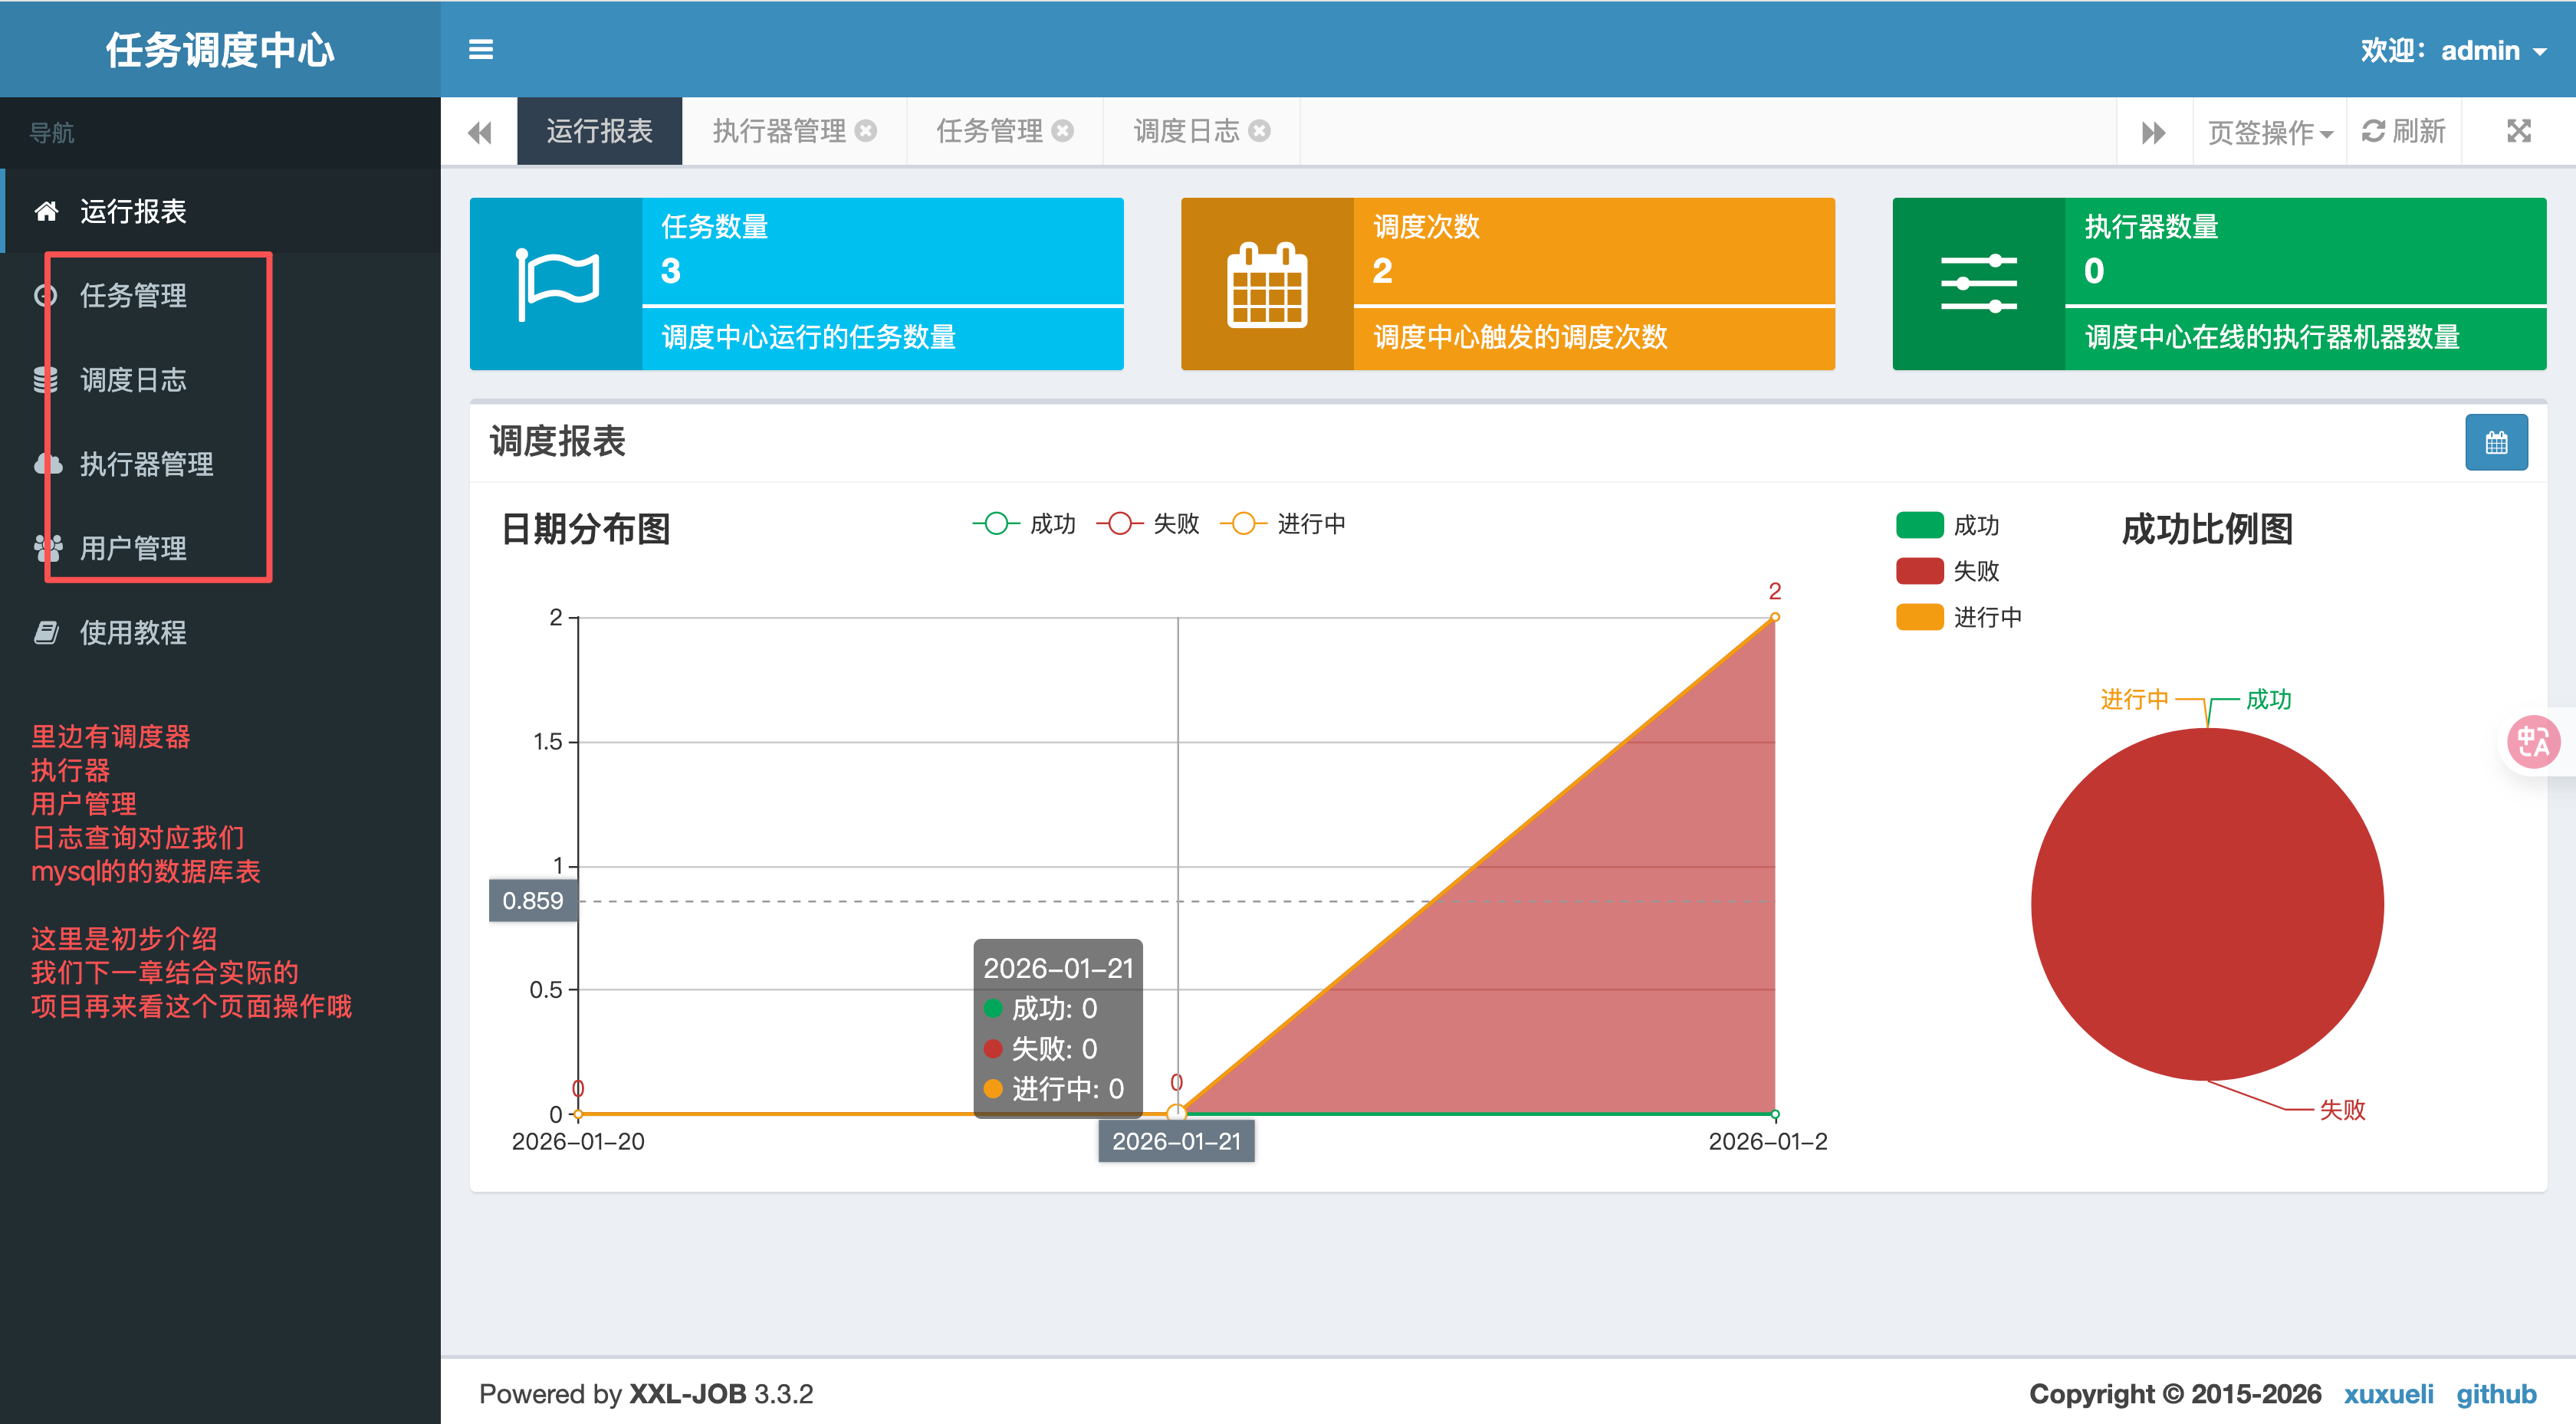Close the 任务管理 tab
This screenshot has width=2576, height=1424.
[1063, 131]
